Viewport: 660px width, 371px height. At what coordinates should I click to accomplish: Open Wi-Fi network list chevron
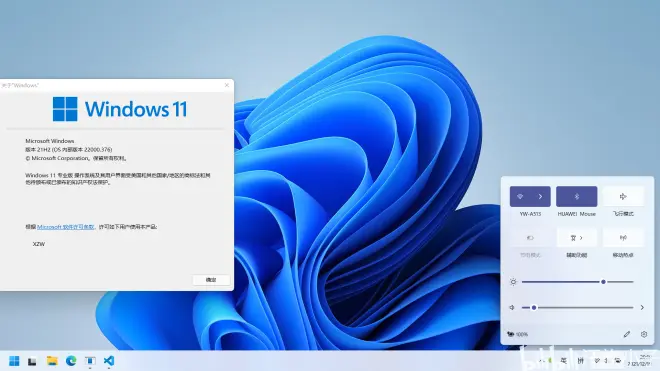click(540, 196)
